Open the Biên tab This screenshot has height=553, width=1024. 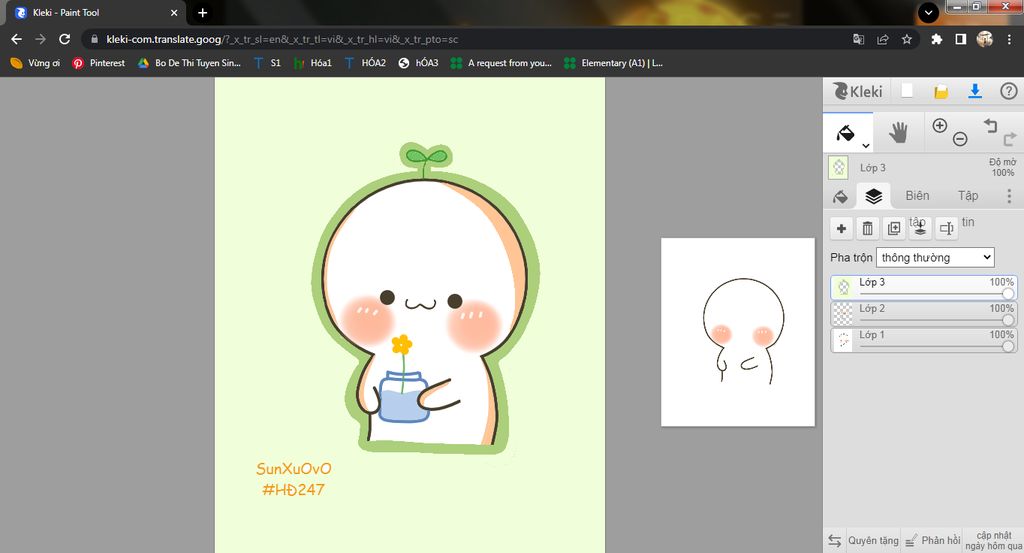point(917,196)
